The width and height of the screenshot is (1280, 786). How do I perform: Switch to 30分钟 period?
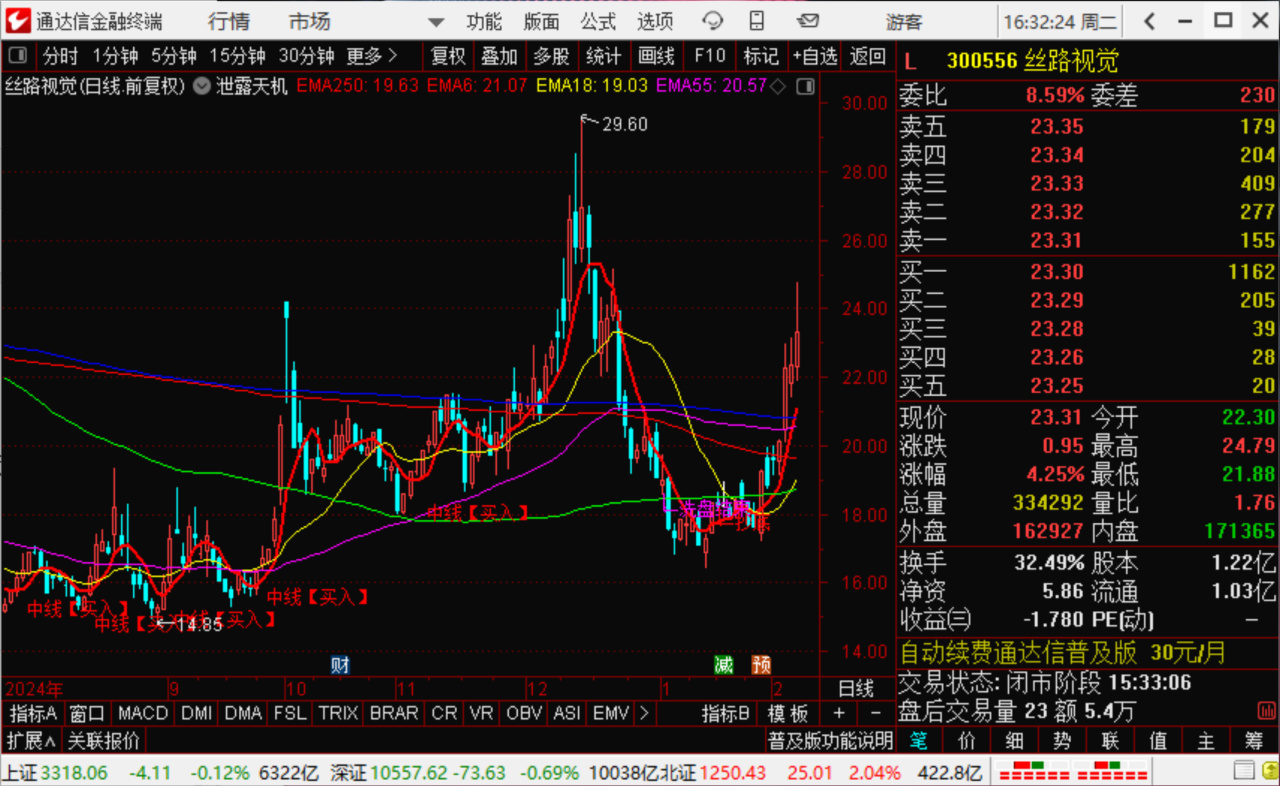tap(306, 56)
